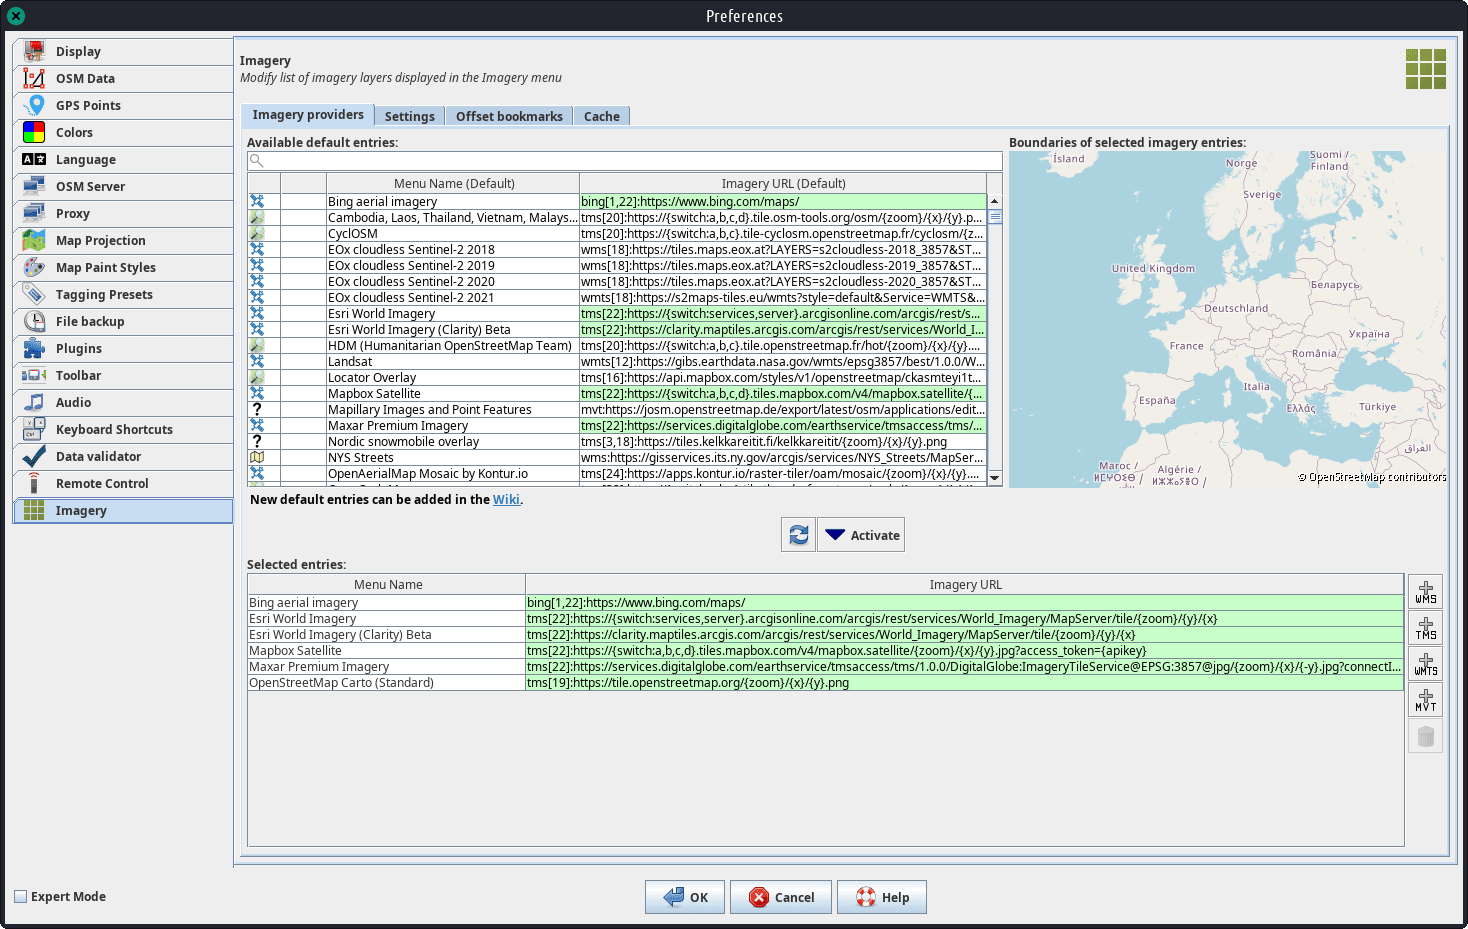
Task: Click the available entries search field
Action: (x=625, y=161)
